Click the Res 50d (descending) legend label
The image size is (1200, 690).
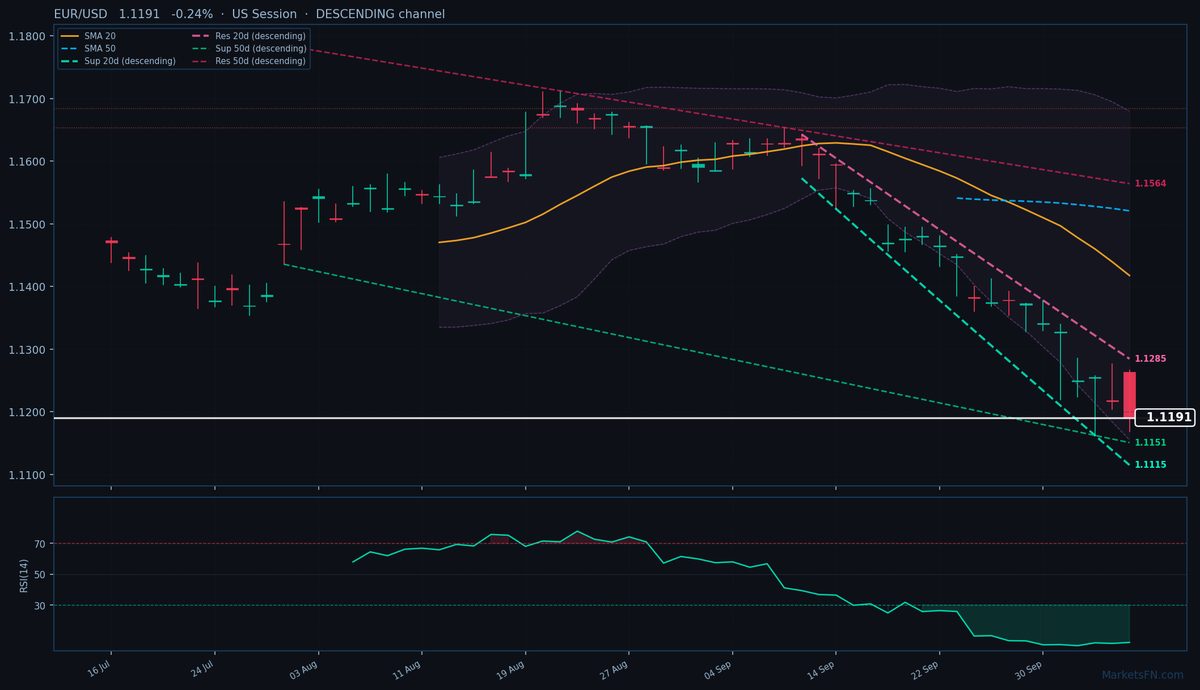click(260, 61)
